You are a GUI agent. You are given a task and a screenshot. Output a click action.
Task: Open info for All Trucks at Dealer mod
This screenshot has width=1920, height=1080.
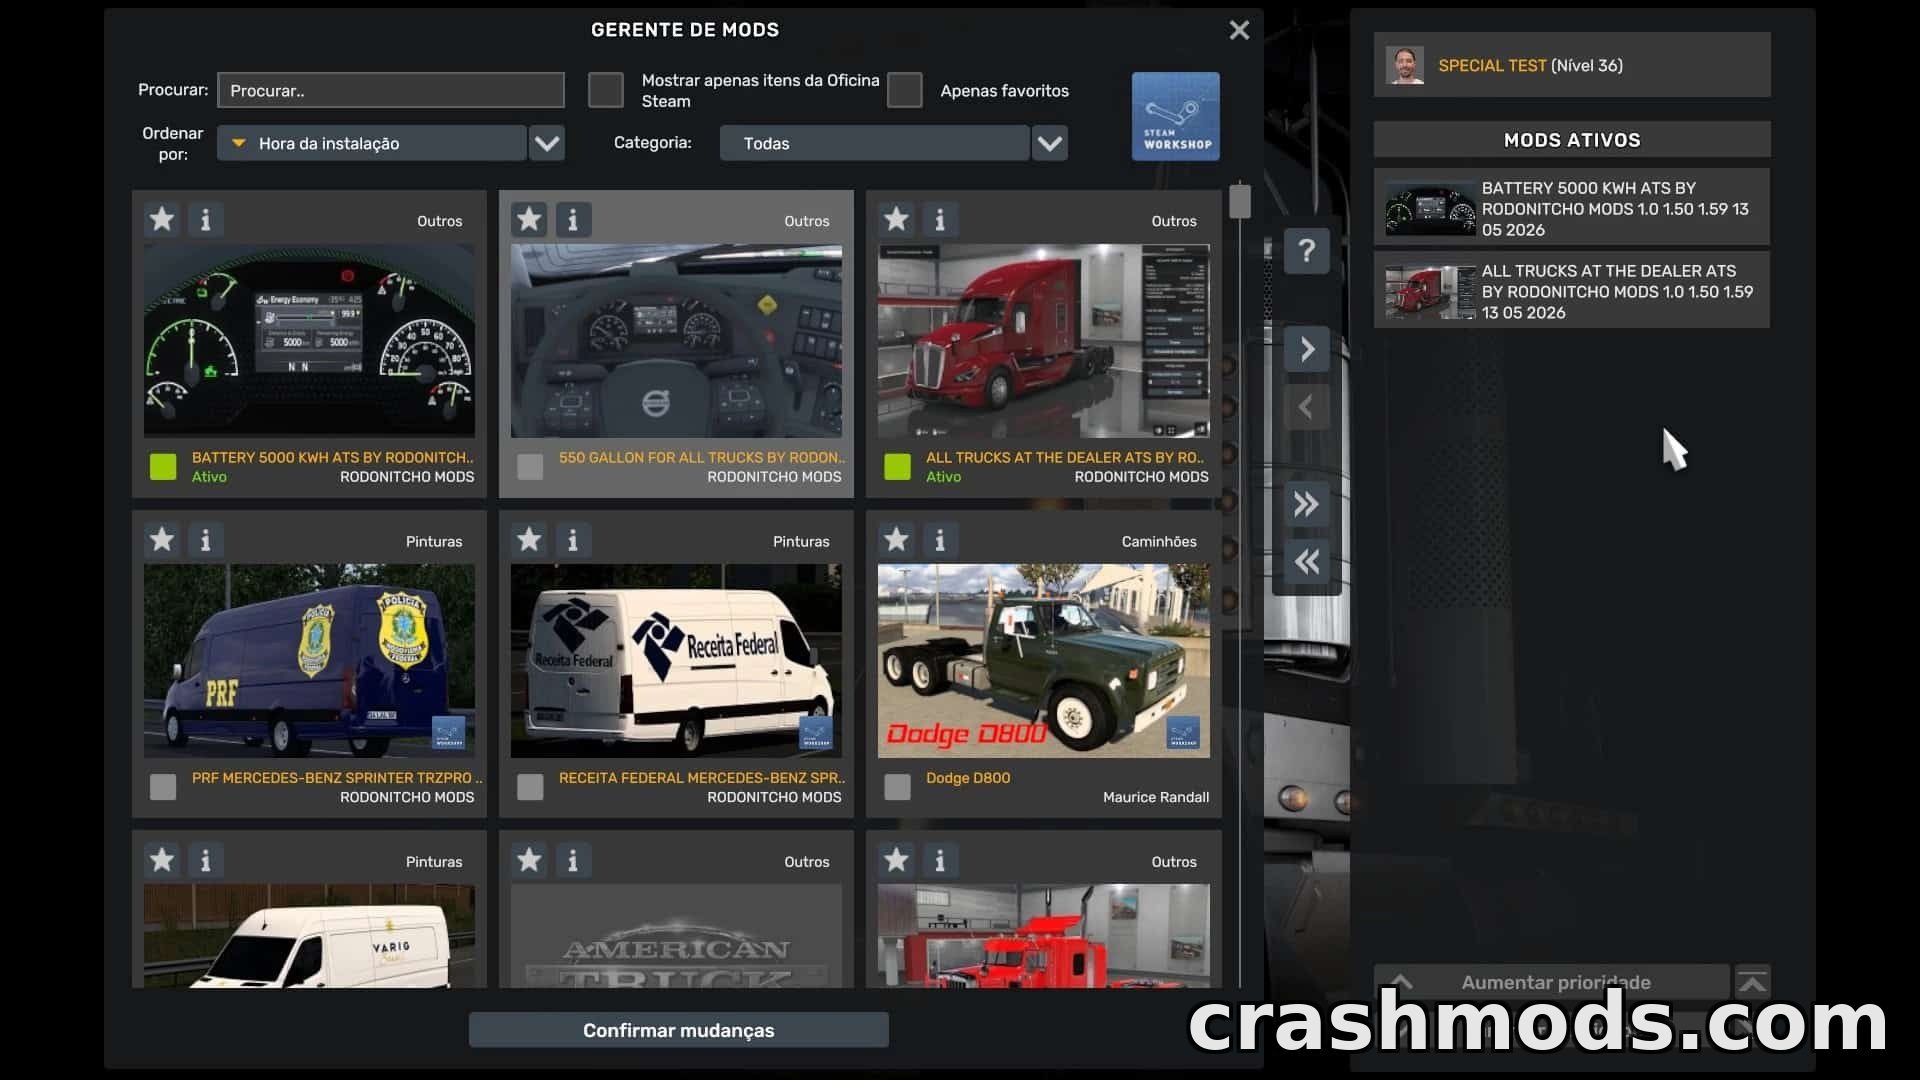[940, 219]
